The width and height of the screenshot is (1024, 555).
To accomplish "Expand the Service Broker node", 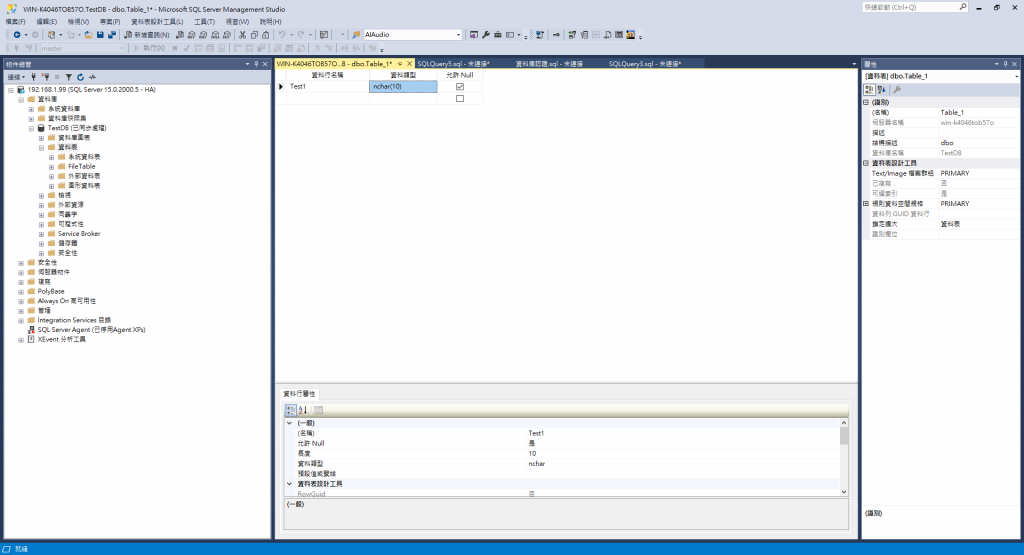I will (x=41, y=234).
